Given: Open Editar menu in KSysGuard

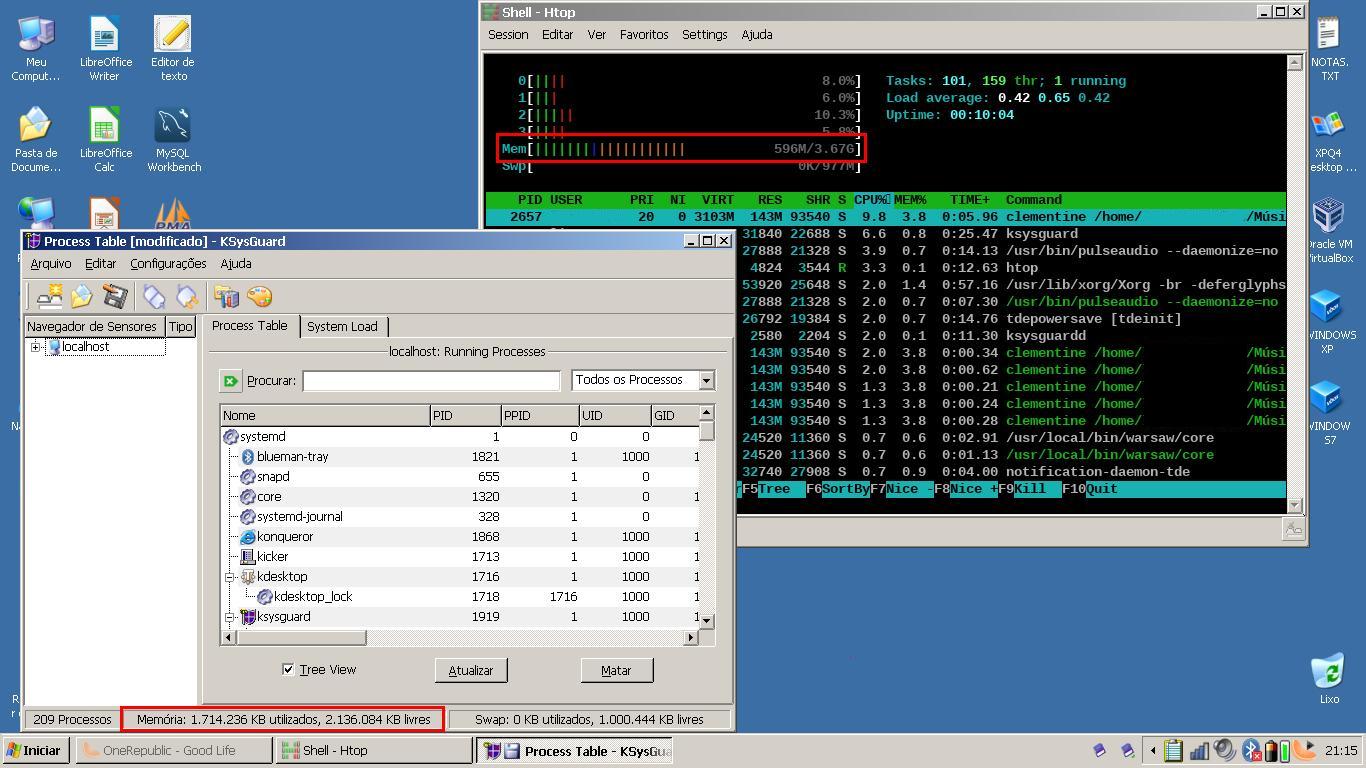Looking at the screenshot, I should pyautogui.click(x=100, y=264).
